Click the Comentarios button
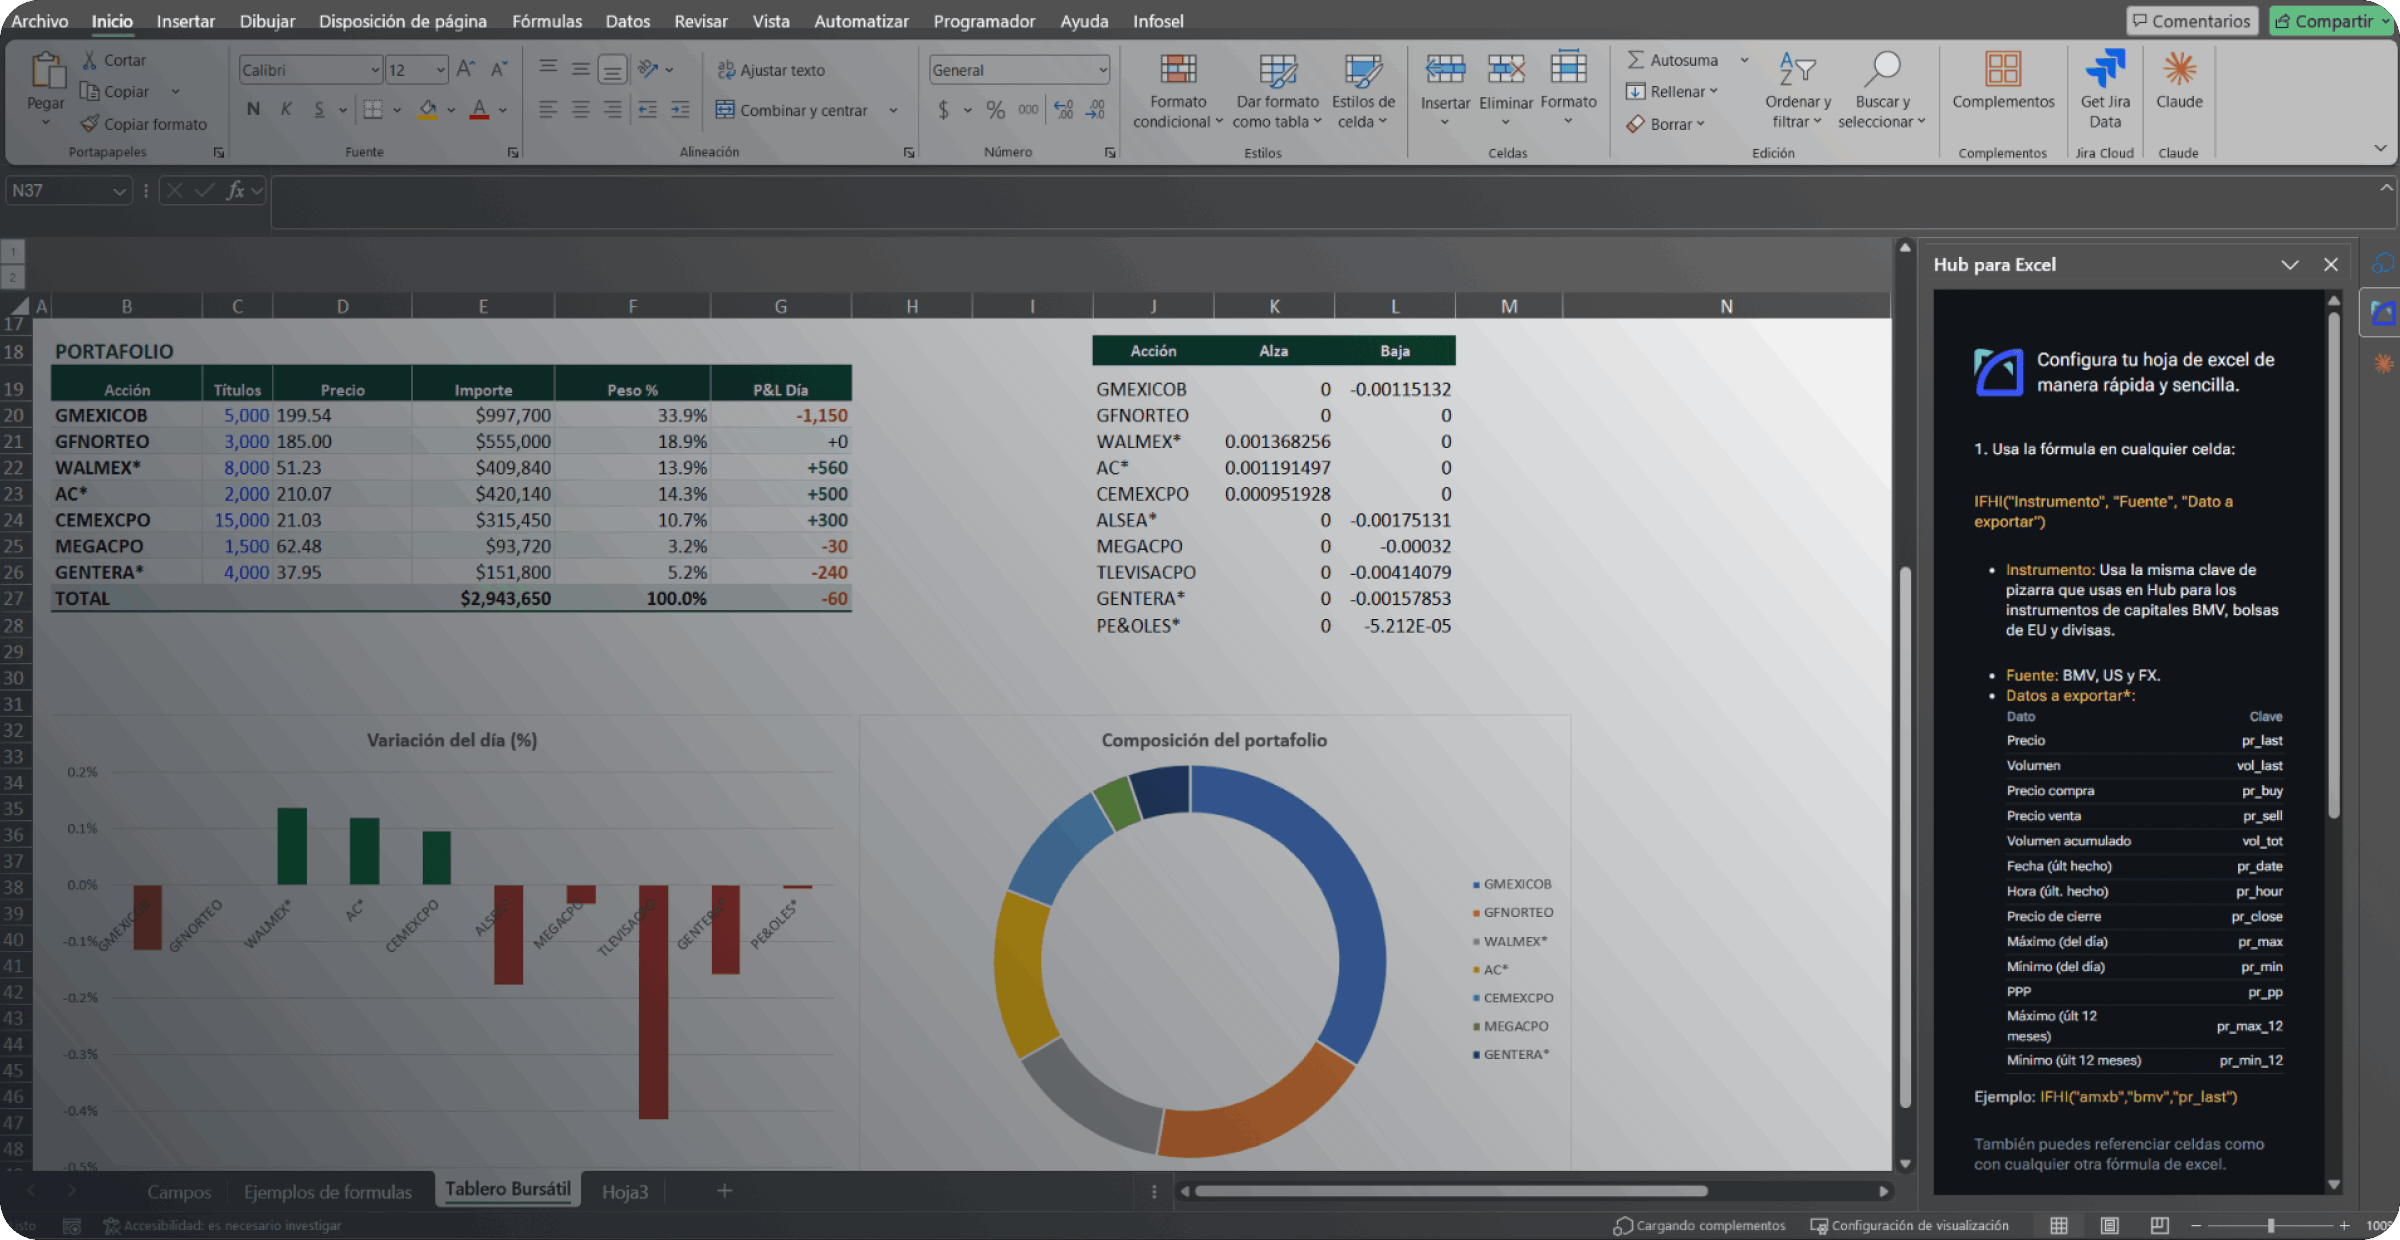Screen dimensions: 2400x1240 coord(2191,21)
